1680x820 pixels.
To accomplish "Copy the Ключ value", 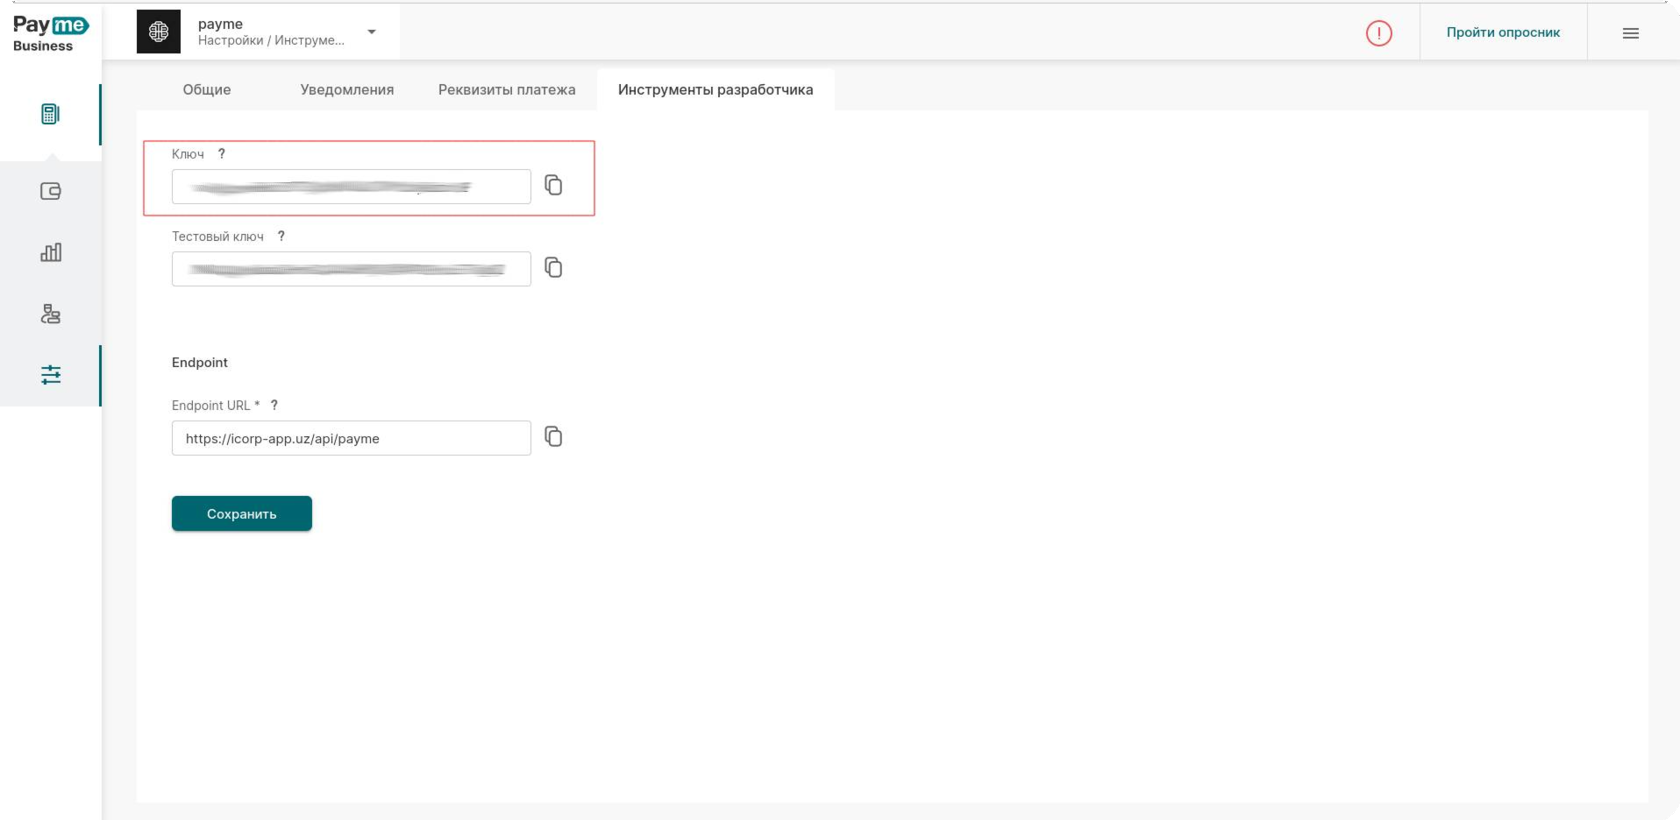I will click(x=553, y=185).
